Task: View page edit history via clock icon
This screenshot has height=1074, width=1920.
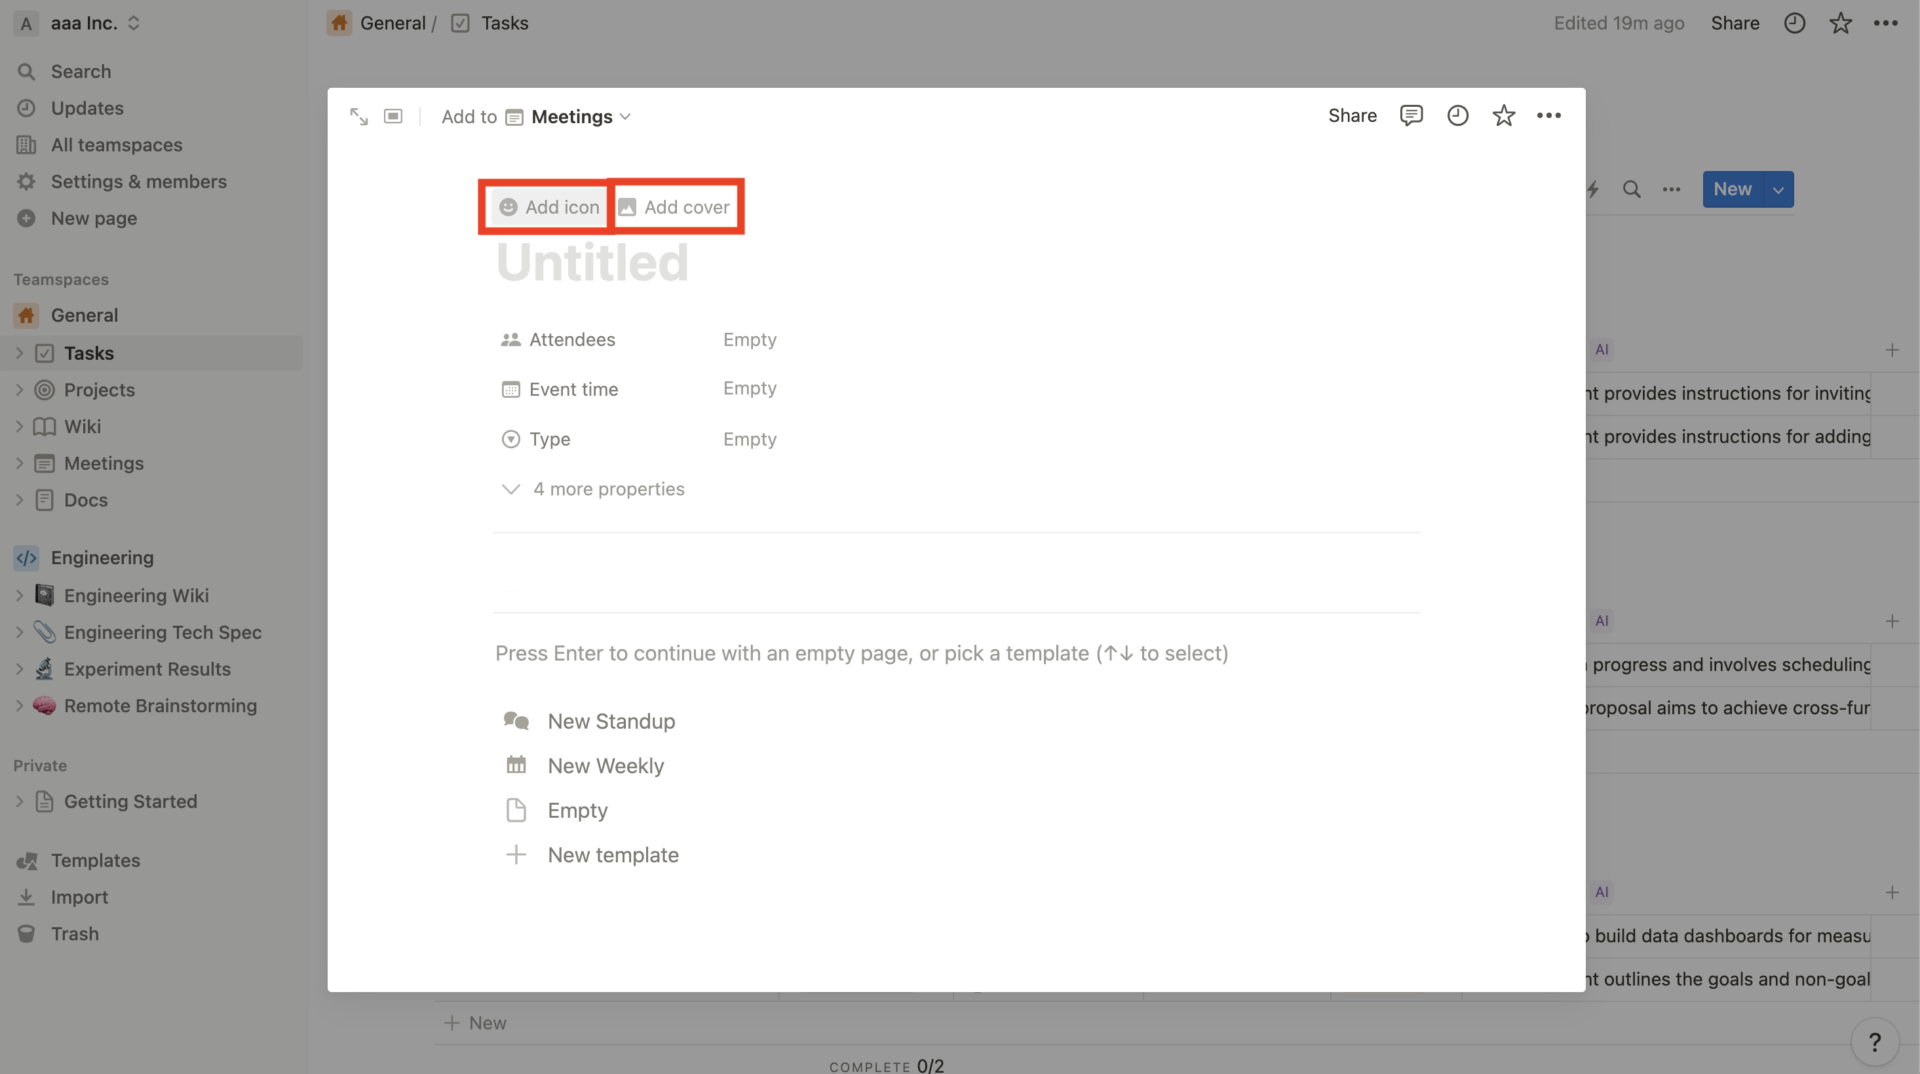Action: (x=1457, y=115)
